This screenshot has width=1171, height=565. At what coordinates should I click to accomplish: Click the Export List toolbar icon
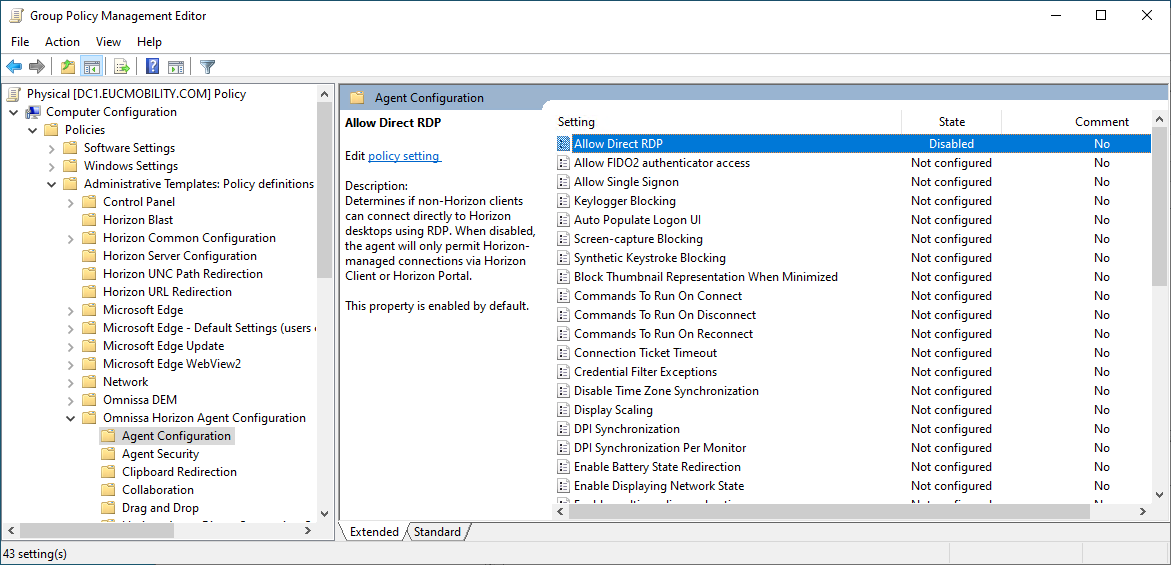tap(122, 67)
